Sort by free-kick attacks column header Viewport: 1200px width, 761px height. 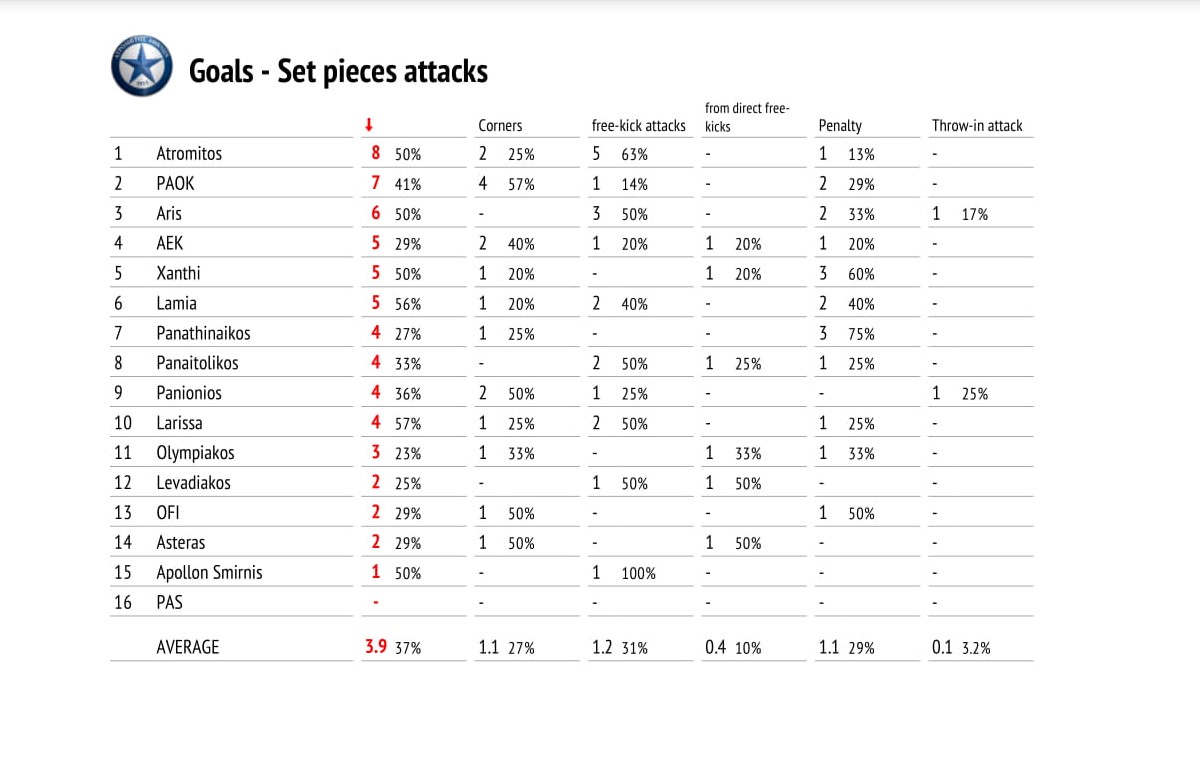coord(638,126)
